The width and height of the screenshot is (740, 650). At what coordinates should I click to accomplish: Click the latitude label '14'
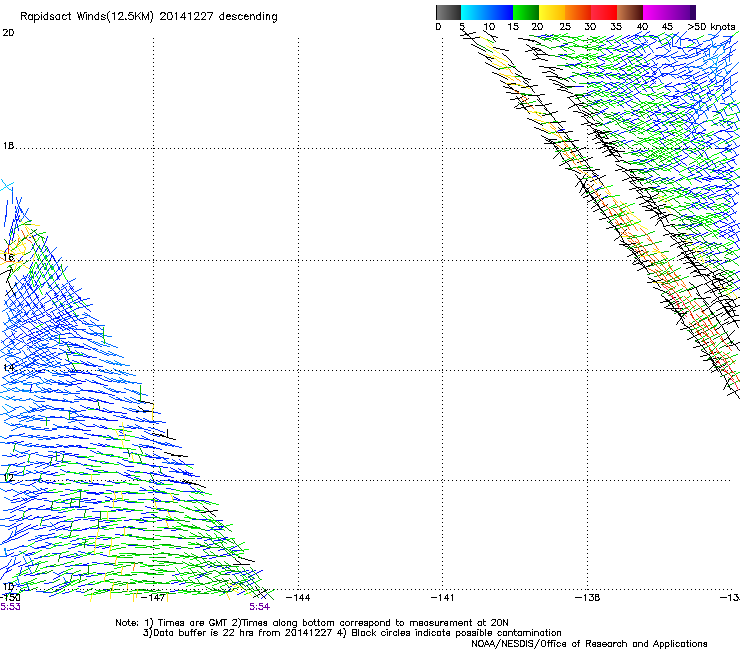(8, 368)
